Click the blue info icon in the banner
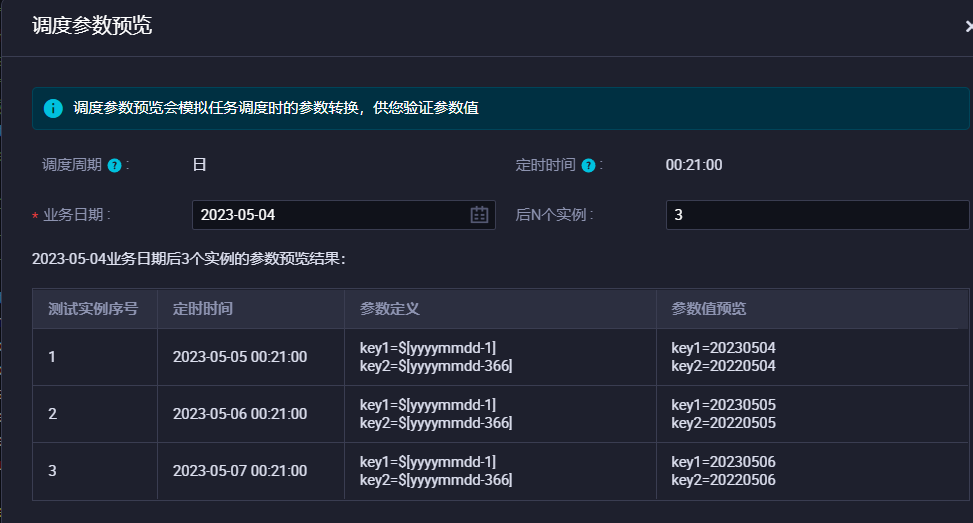Viewport: 973px width, 523px height. tap(53, 108)
